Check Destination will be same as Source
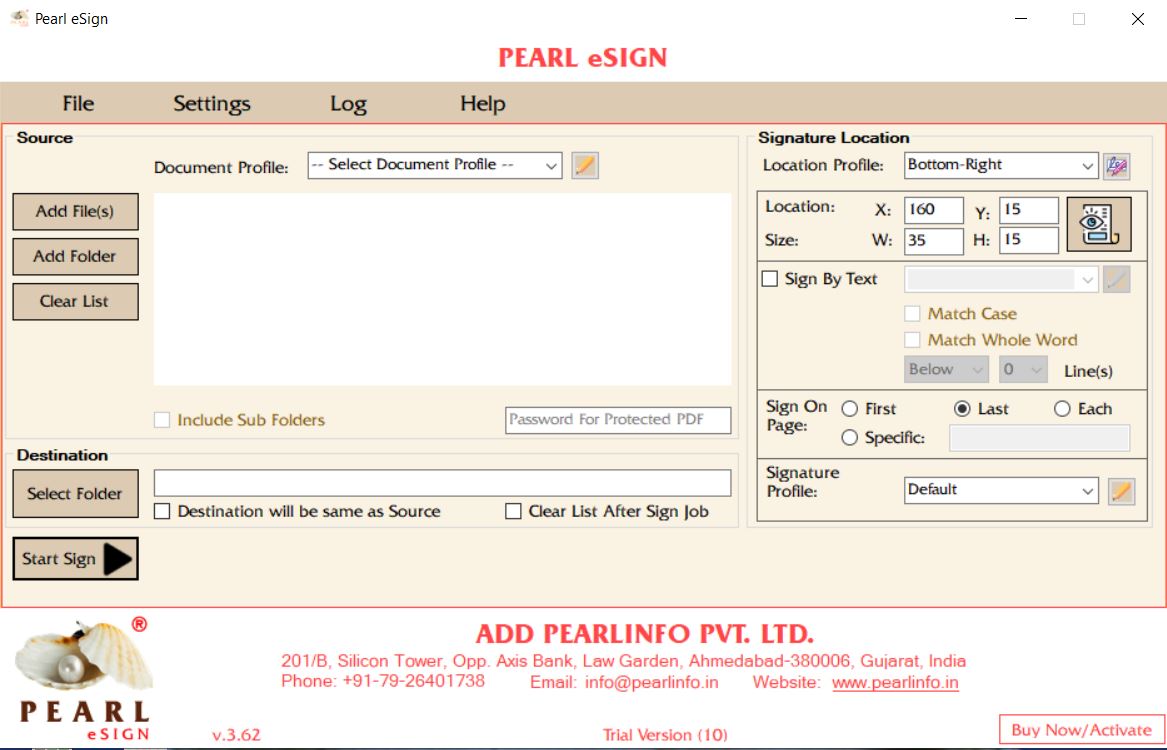The image size is (1167, 750). (x=162, y=511)
